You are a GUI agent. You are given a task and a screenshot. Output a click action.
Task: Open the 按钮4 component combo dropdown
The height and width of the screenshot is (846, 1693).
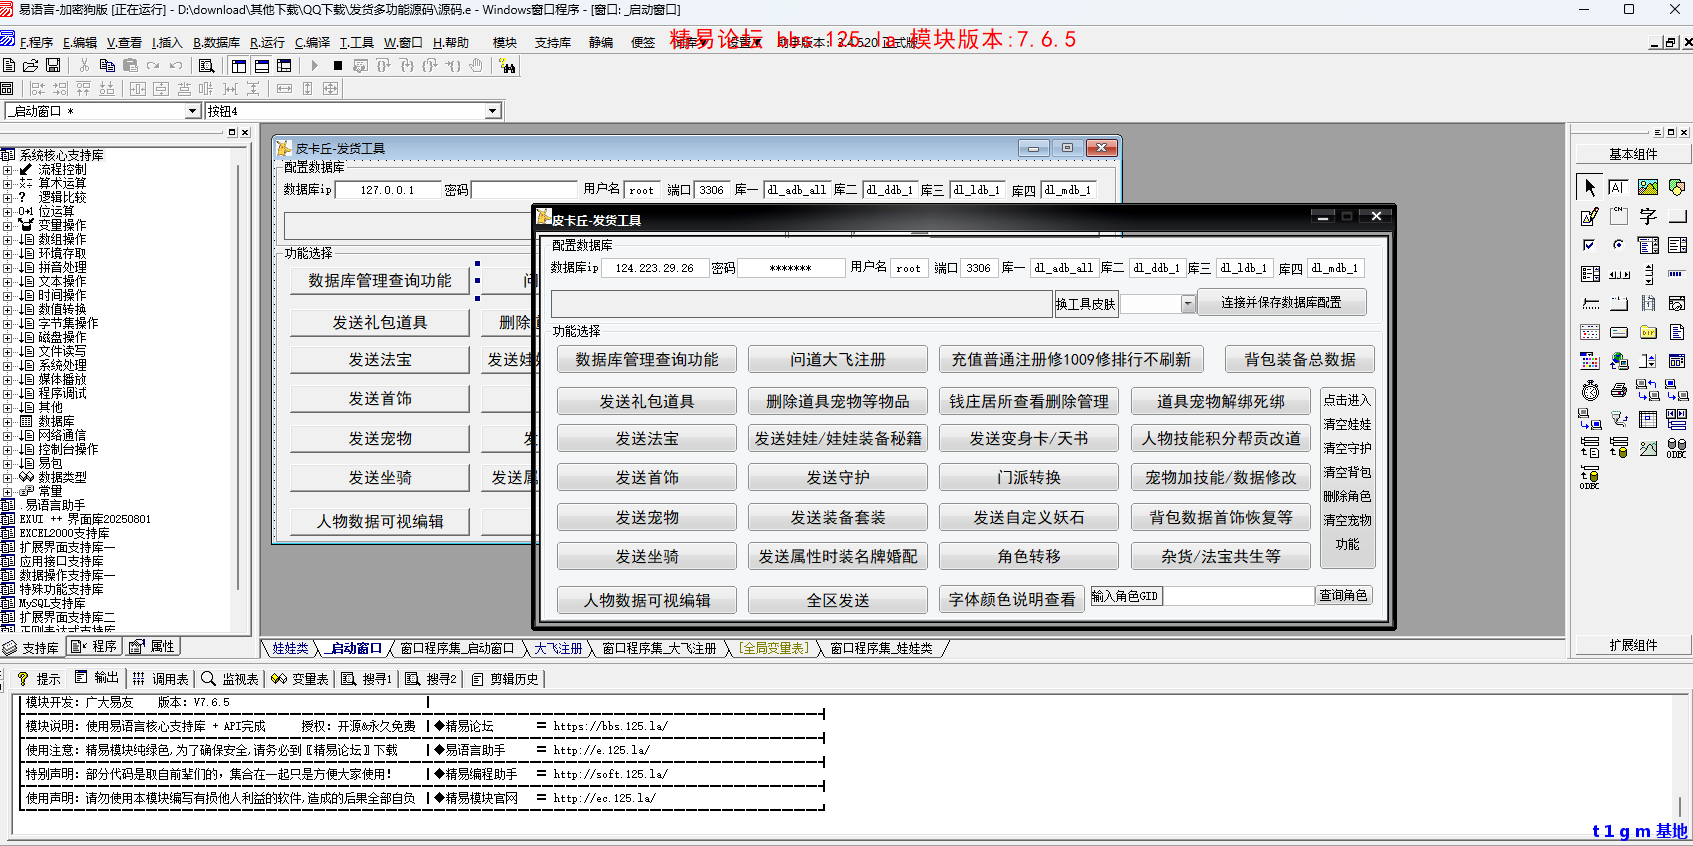click(x=492, y=111)
